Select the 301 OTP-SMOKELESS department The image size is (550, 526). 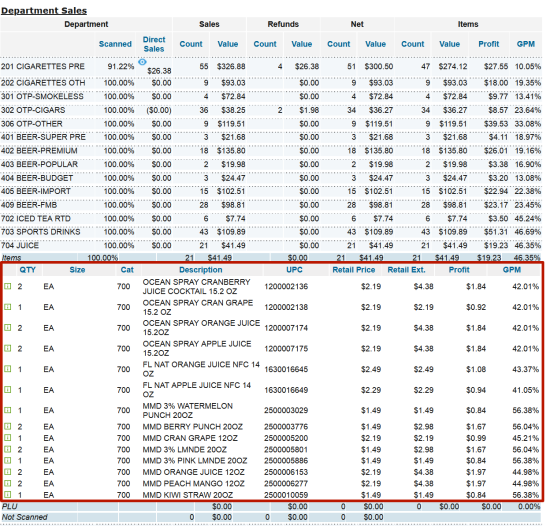pos(42,96)
